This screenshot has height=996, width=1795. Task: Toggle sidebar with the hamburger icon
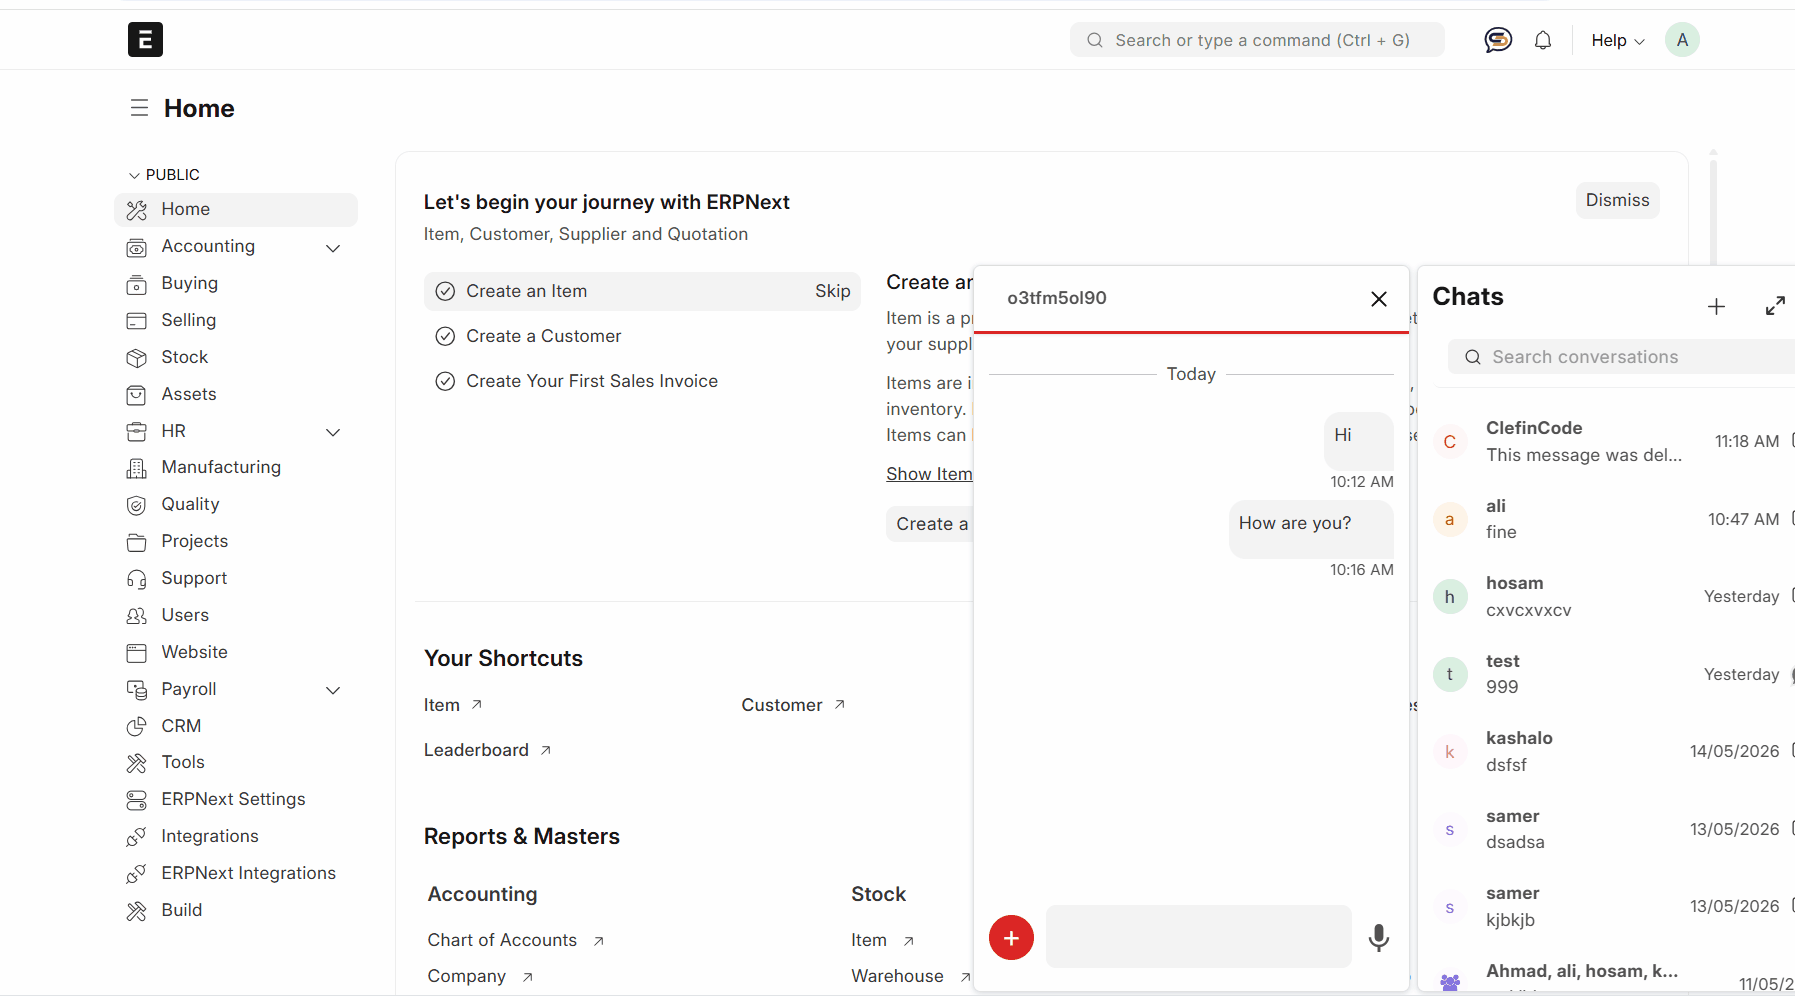(x=139, y=108)
